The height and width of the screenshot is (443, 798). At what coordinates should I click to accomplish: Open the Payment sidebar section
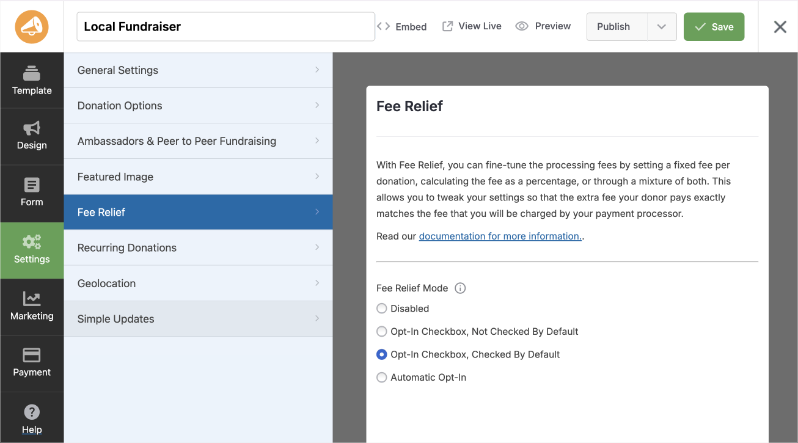pyautogui.click(x=32, y=363)
